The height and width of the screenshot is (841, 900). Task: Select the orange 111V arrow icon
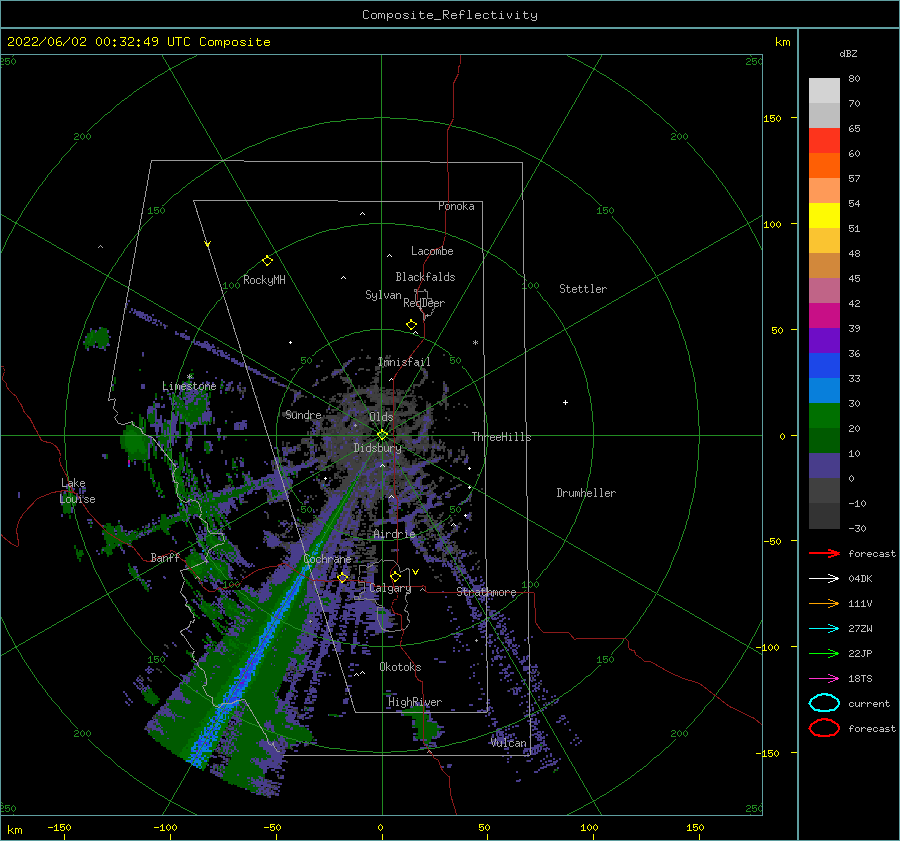(x=824, y=603)
